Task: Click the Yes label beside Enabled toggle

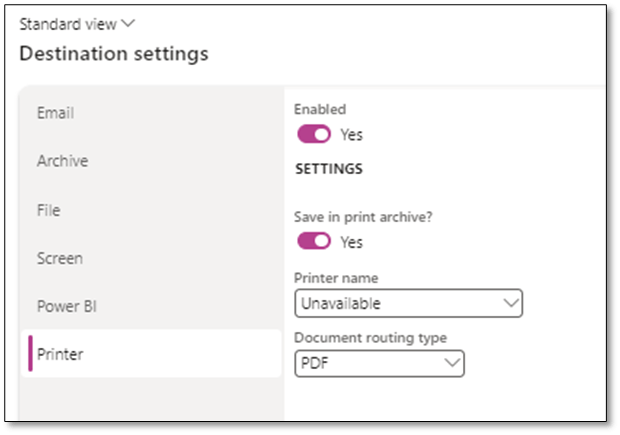Action: click(352, 134)
